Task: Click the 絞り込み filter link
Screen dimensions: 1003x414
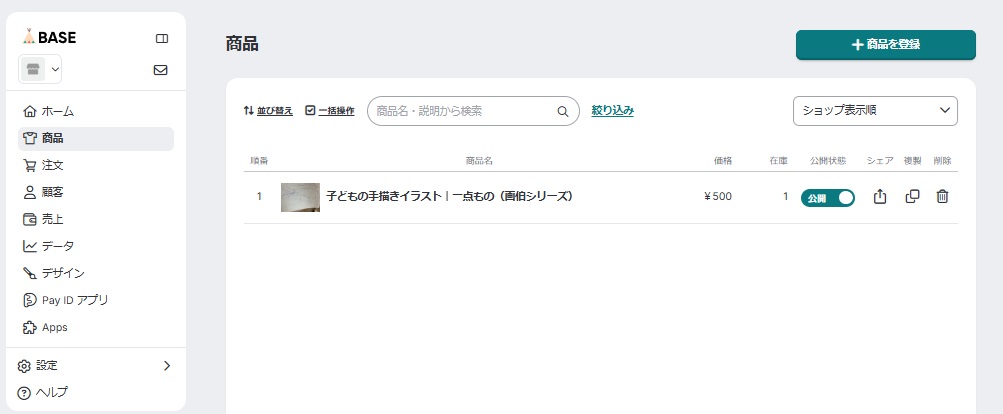Action: tap(612, 111)
